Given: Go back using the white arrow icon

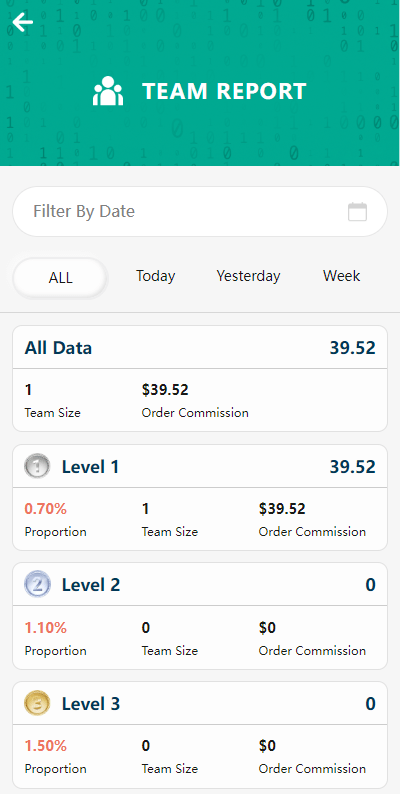Looking at the screenshot, I should pos(23,22).
